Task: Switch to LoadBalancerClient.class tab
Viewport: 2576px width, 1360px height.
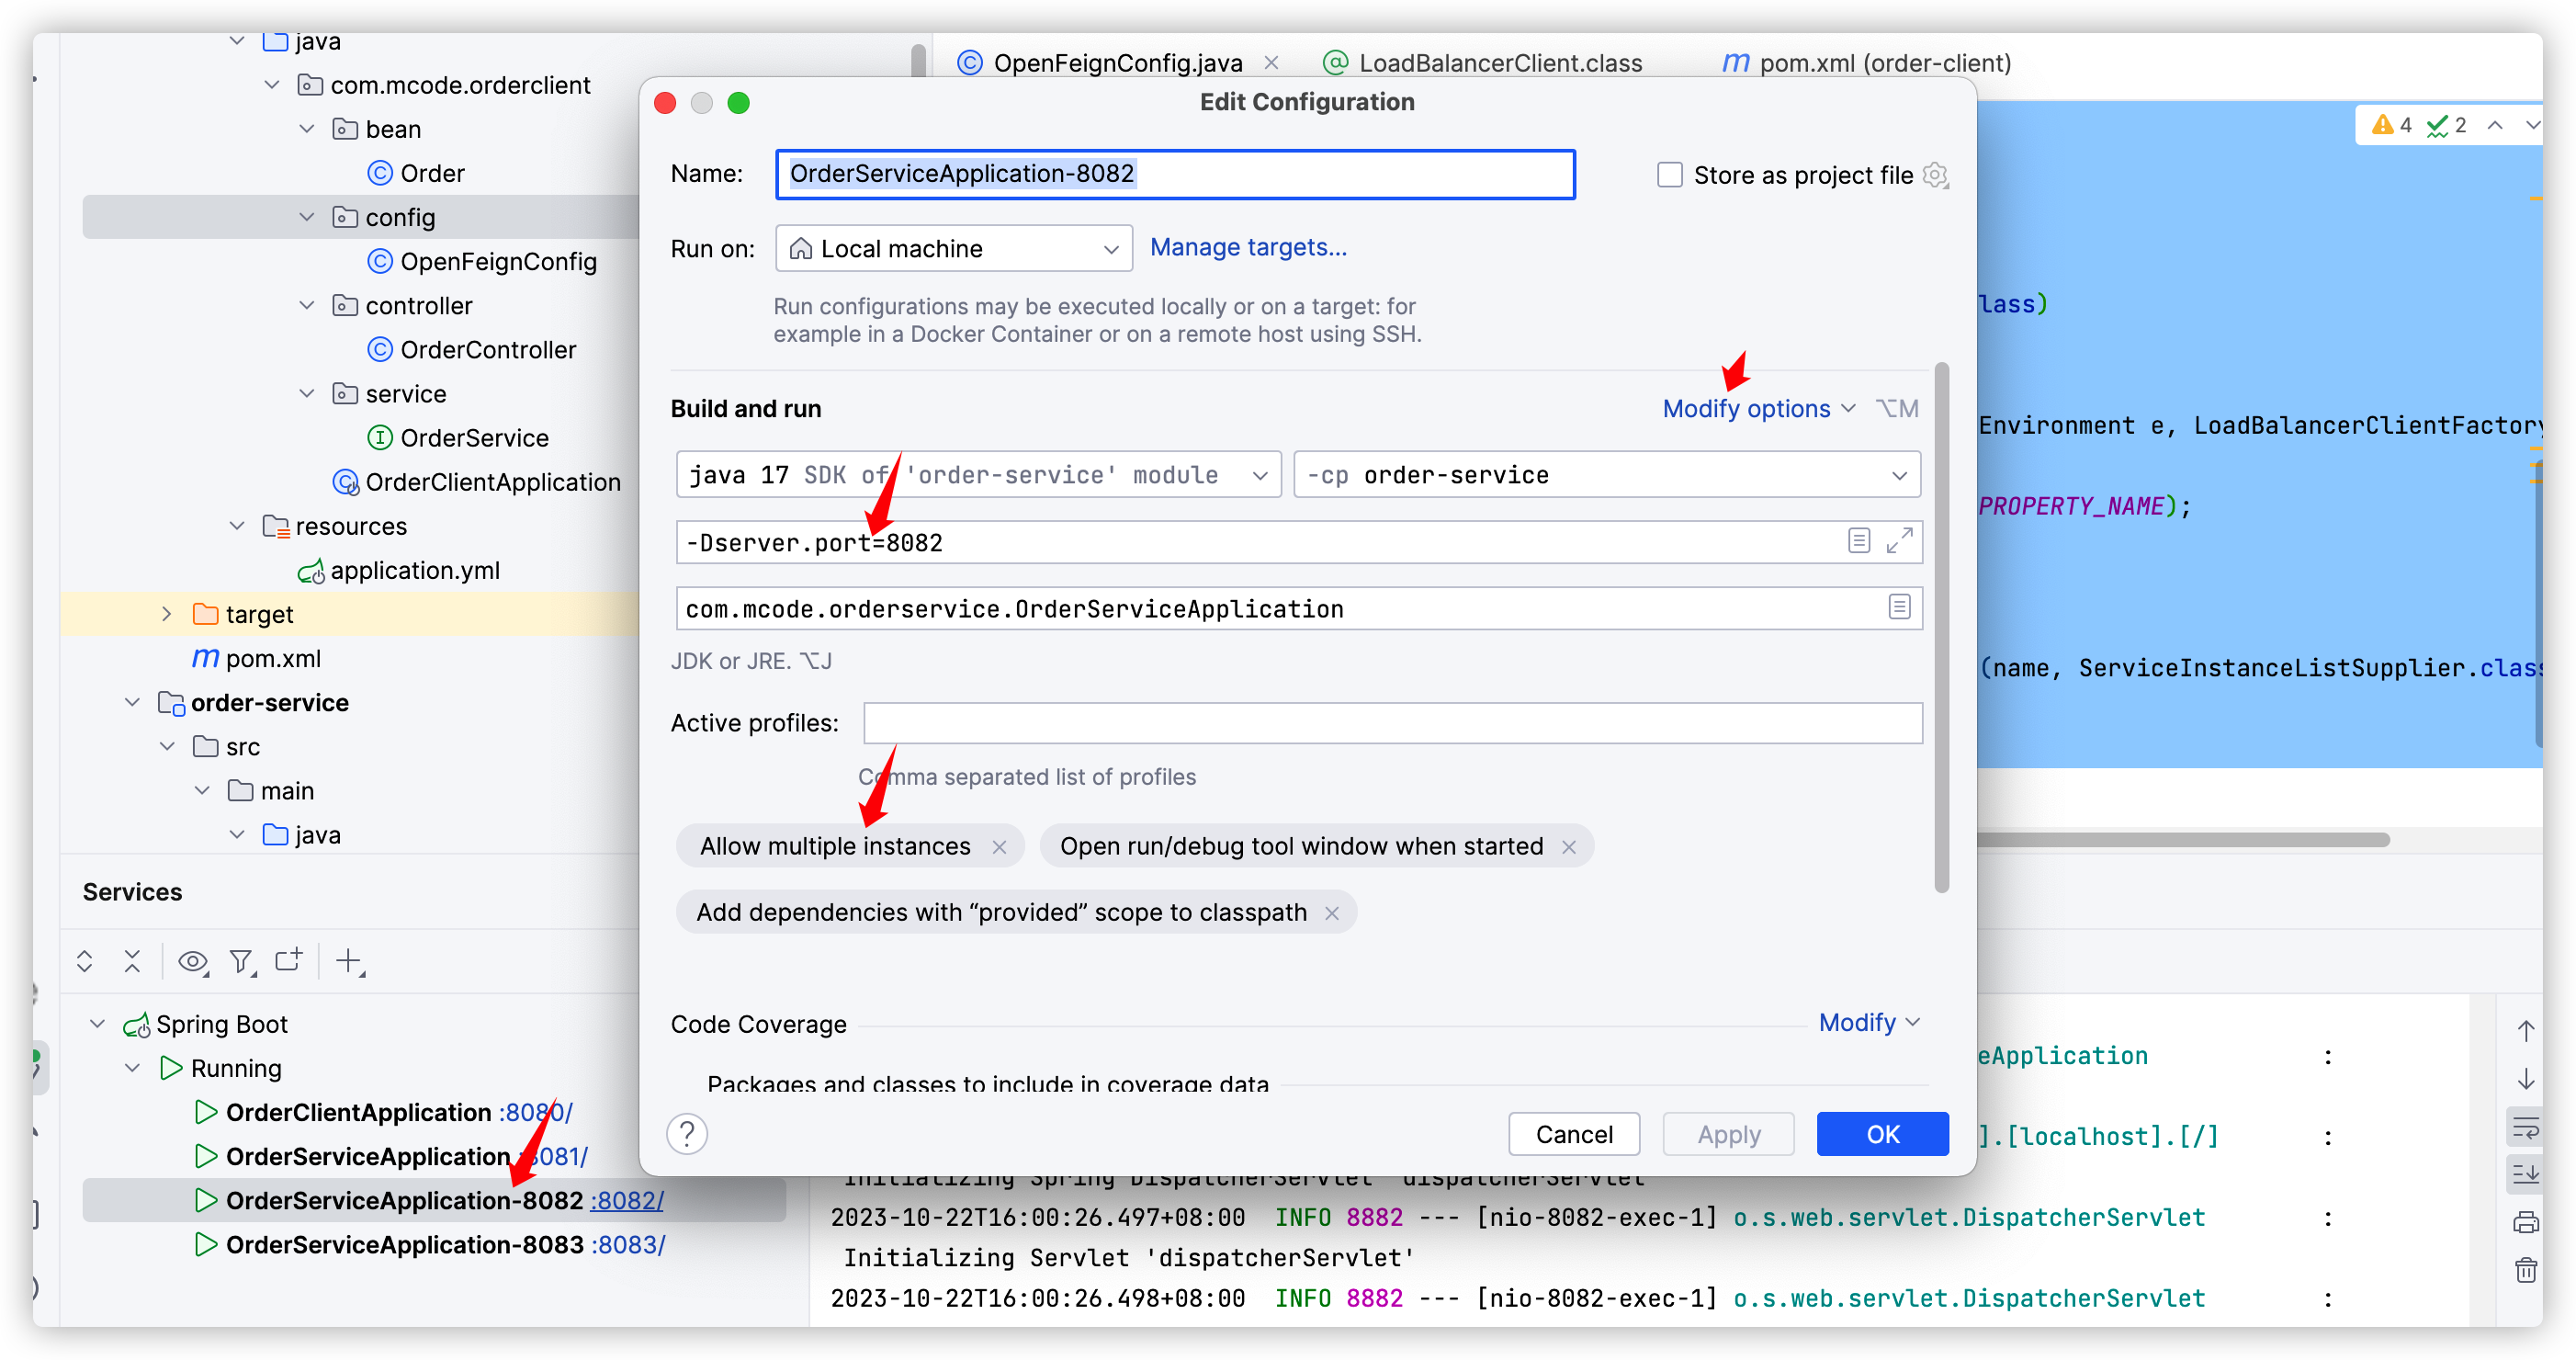Action: tap(1500, 63)
